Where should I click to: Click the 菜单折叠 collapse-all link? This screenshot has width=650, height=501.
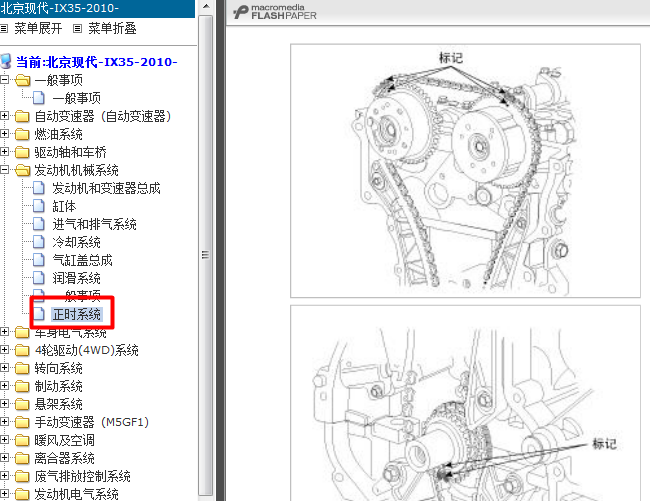[x=112, y=29]
